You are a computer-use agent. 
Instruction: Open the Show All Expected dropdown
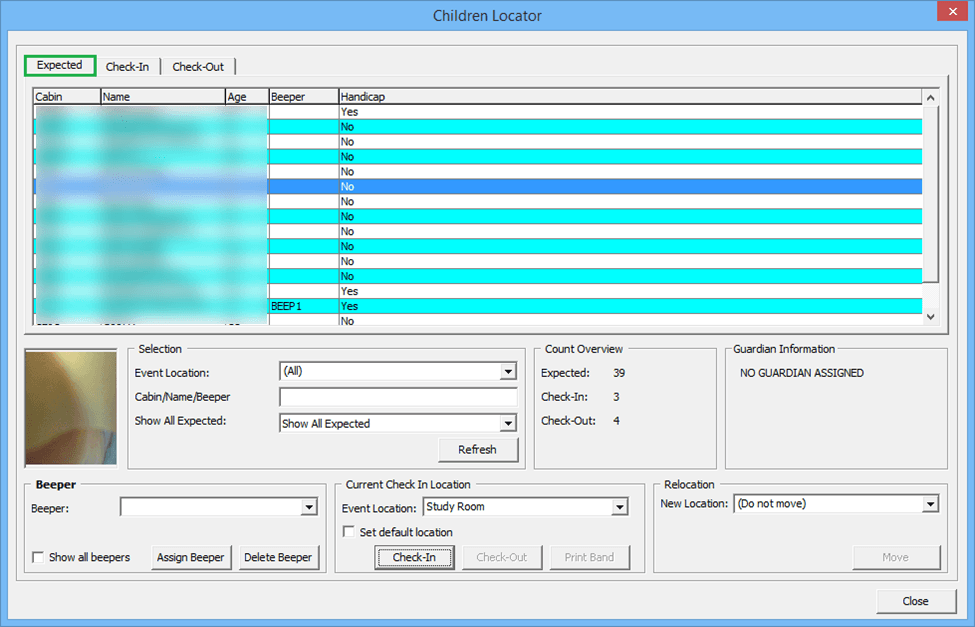coord(508,423)
